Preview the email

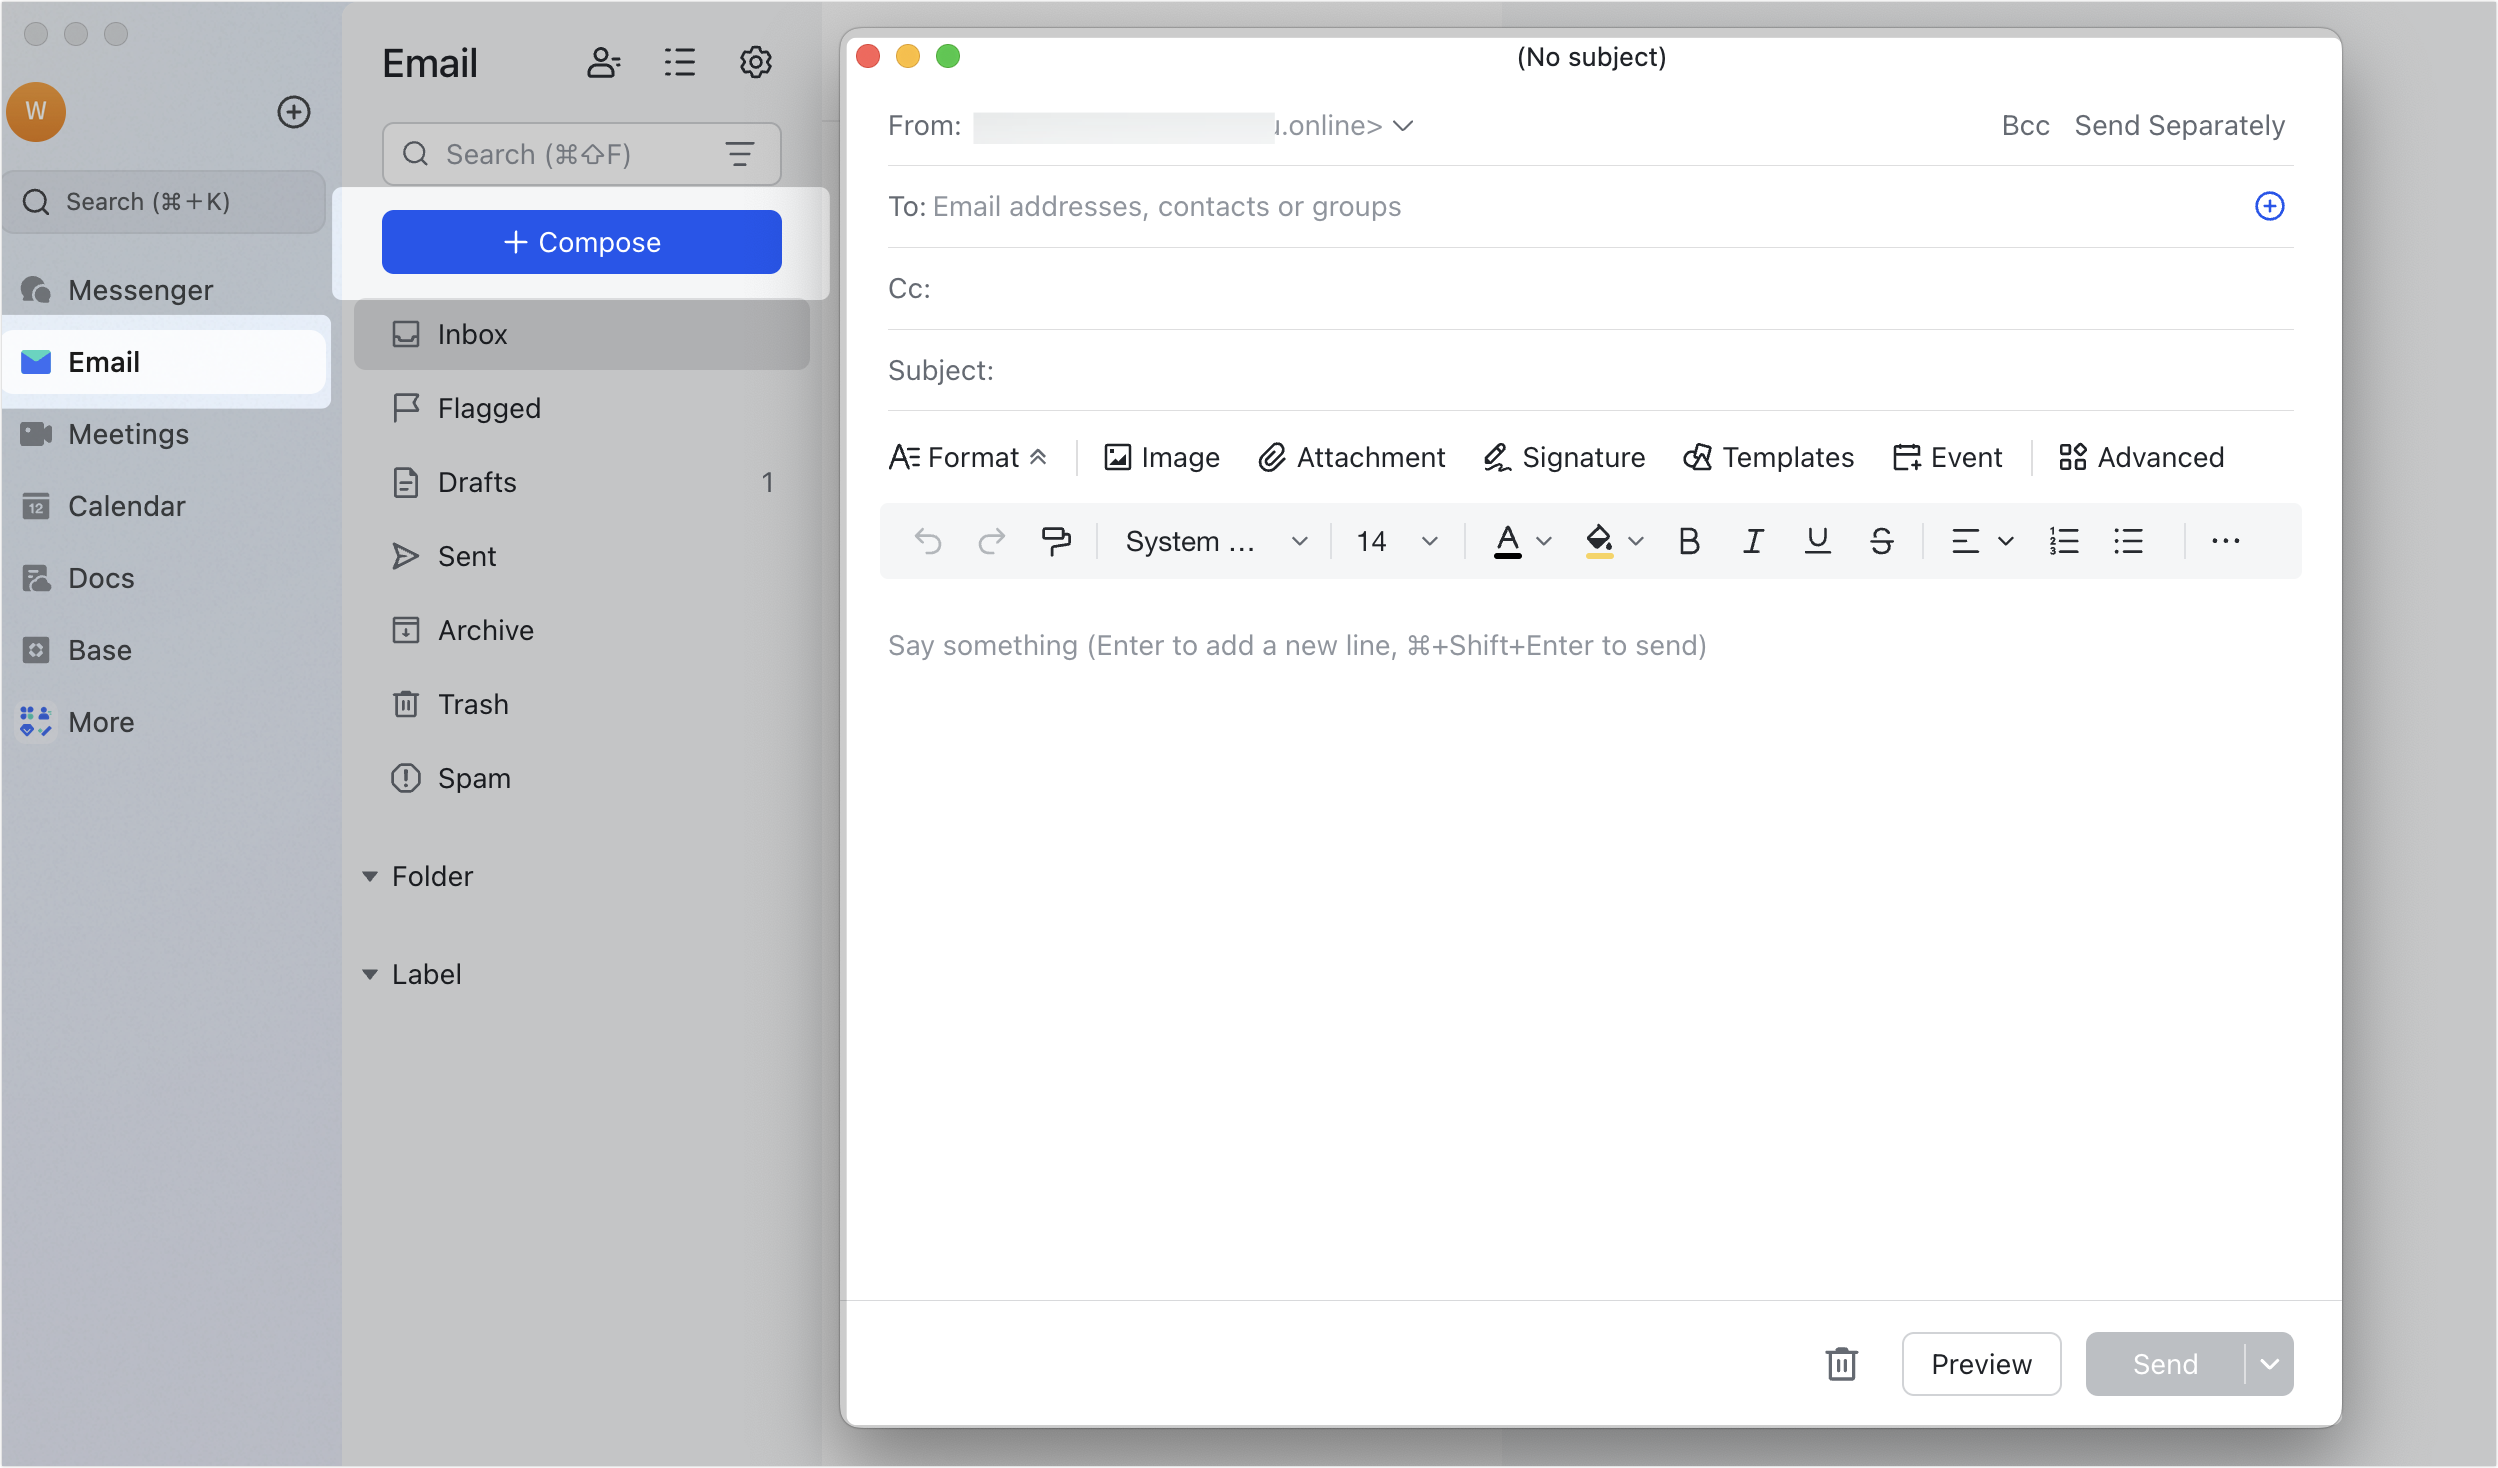[x=1980, y=1363]
